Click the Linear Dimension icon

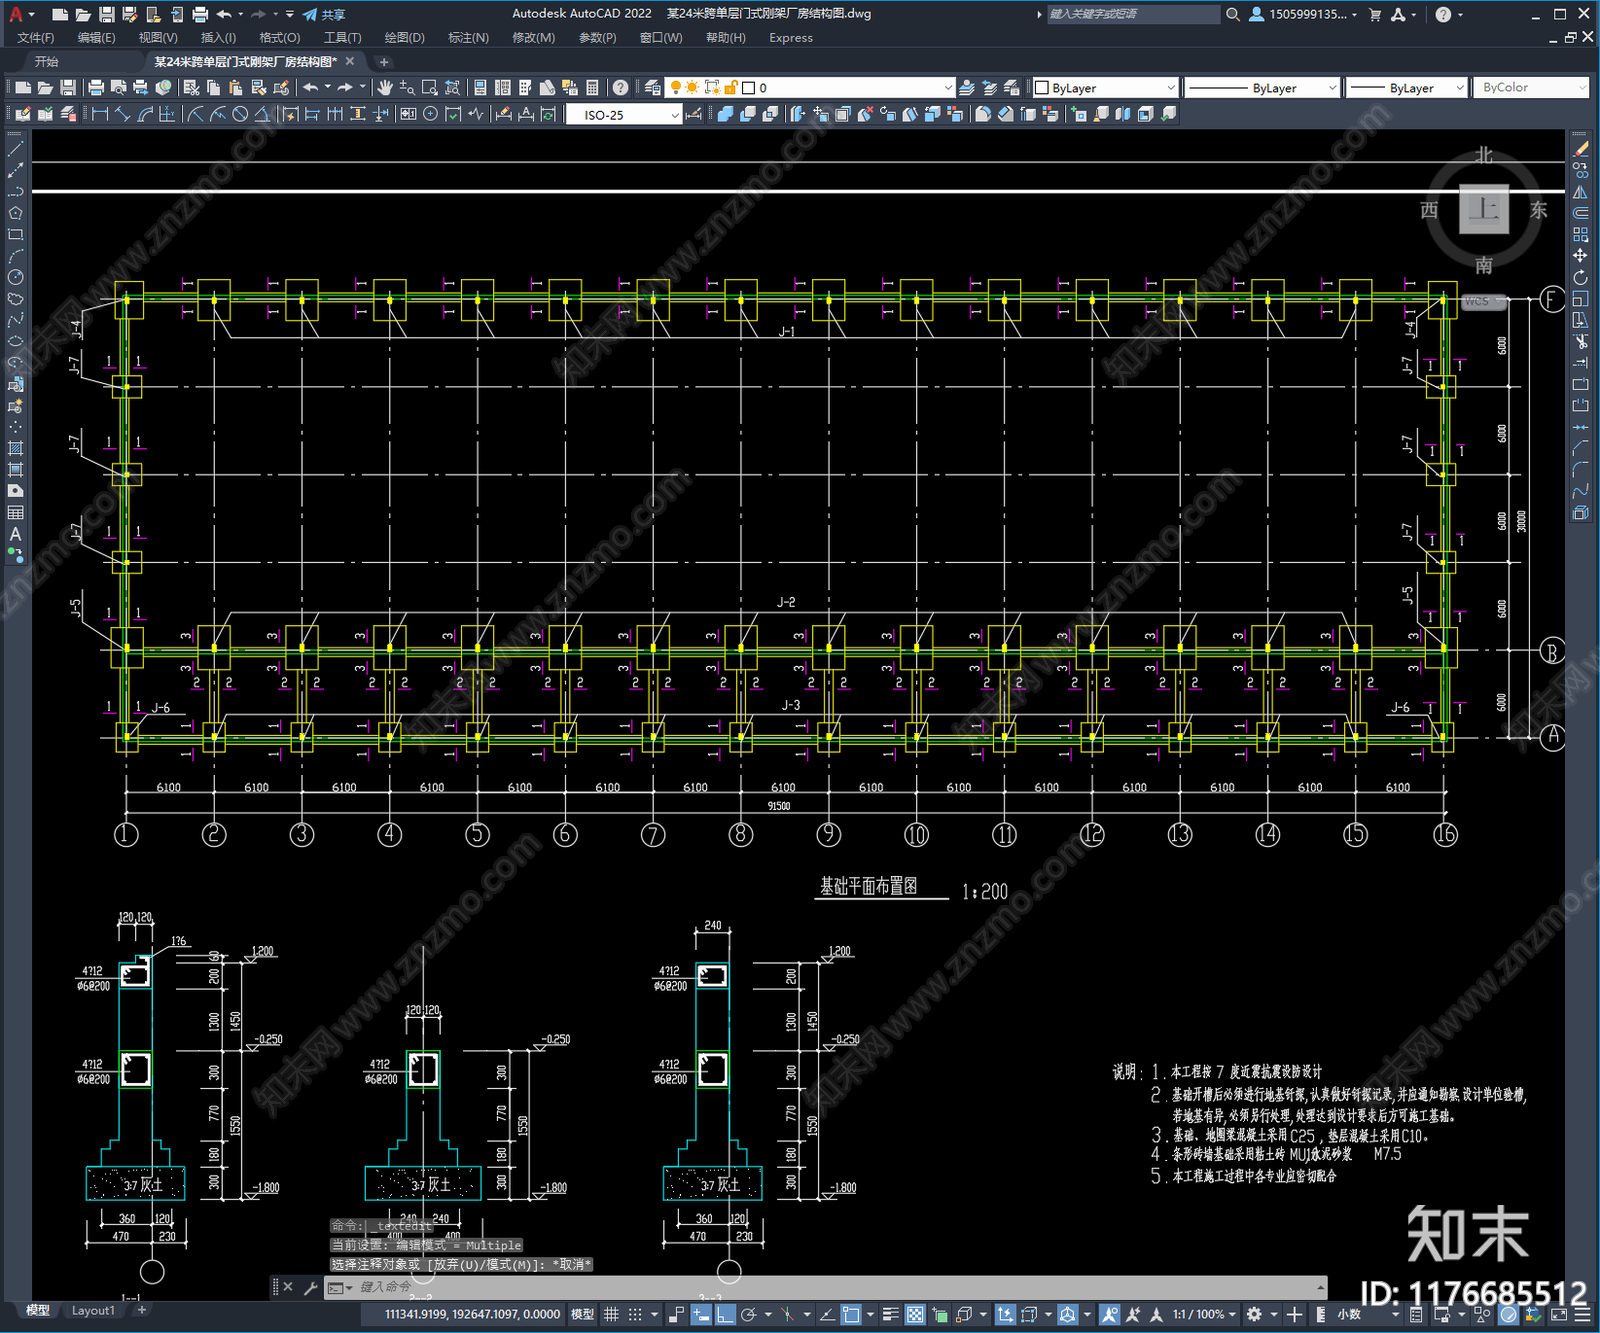100,114
